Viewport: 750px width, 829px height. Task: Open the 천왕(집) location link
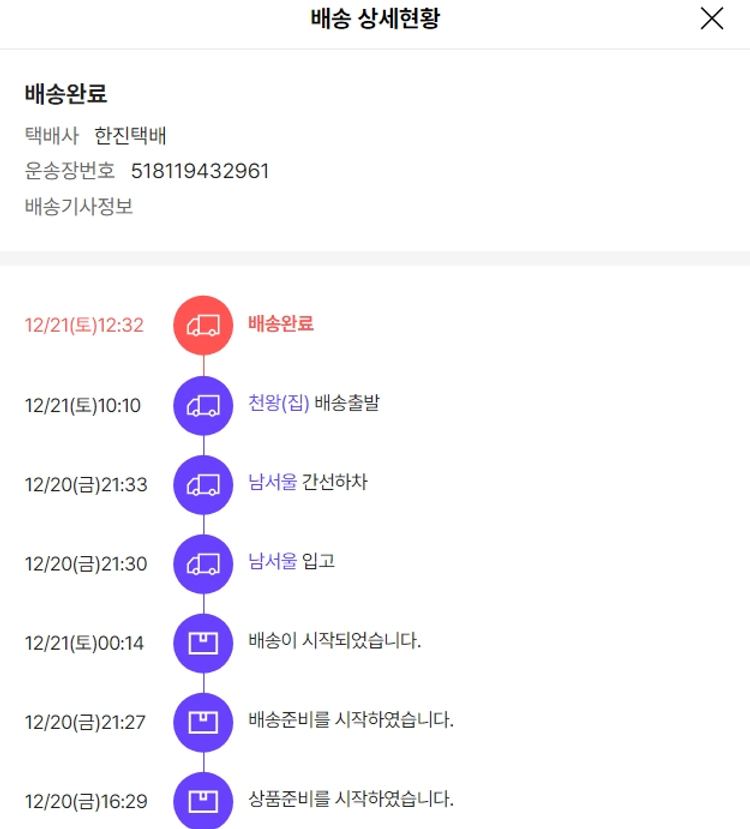pyautogui.click(x=278, y=404)
